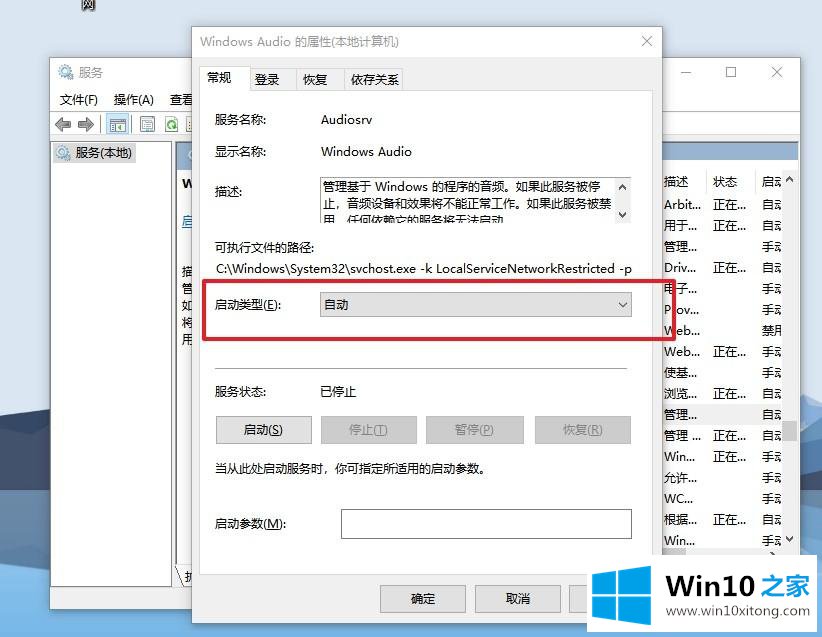Minimize the Services window
The image size is (822, 637).
pyautogui.click(x=686, y=72)
